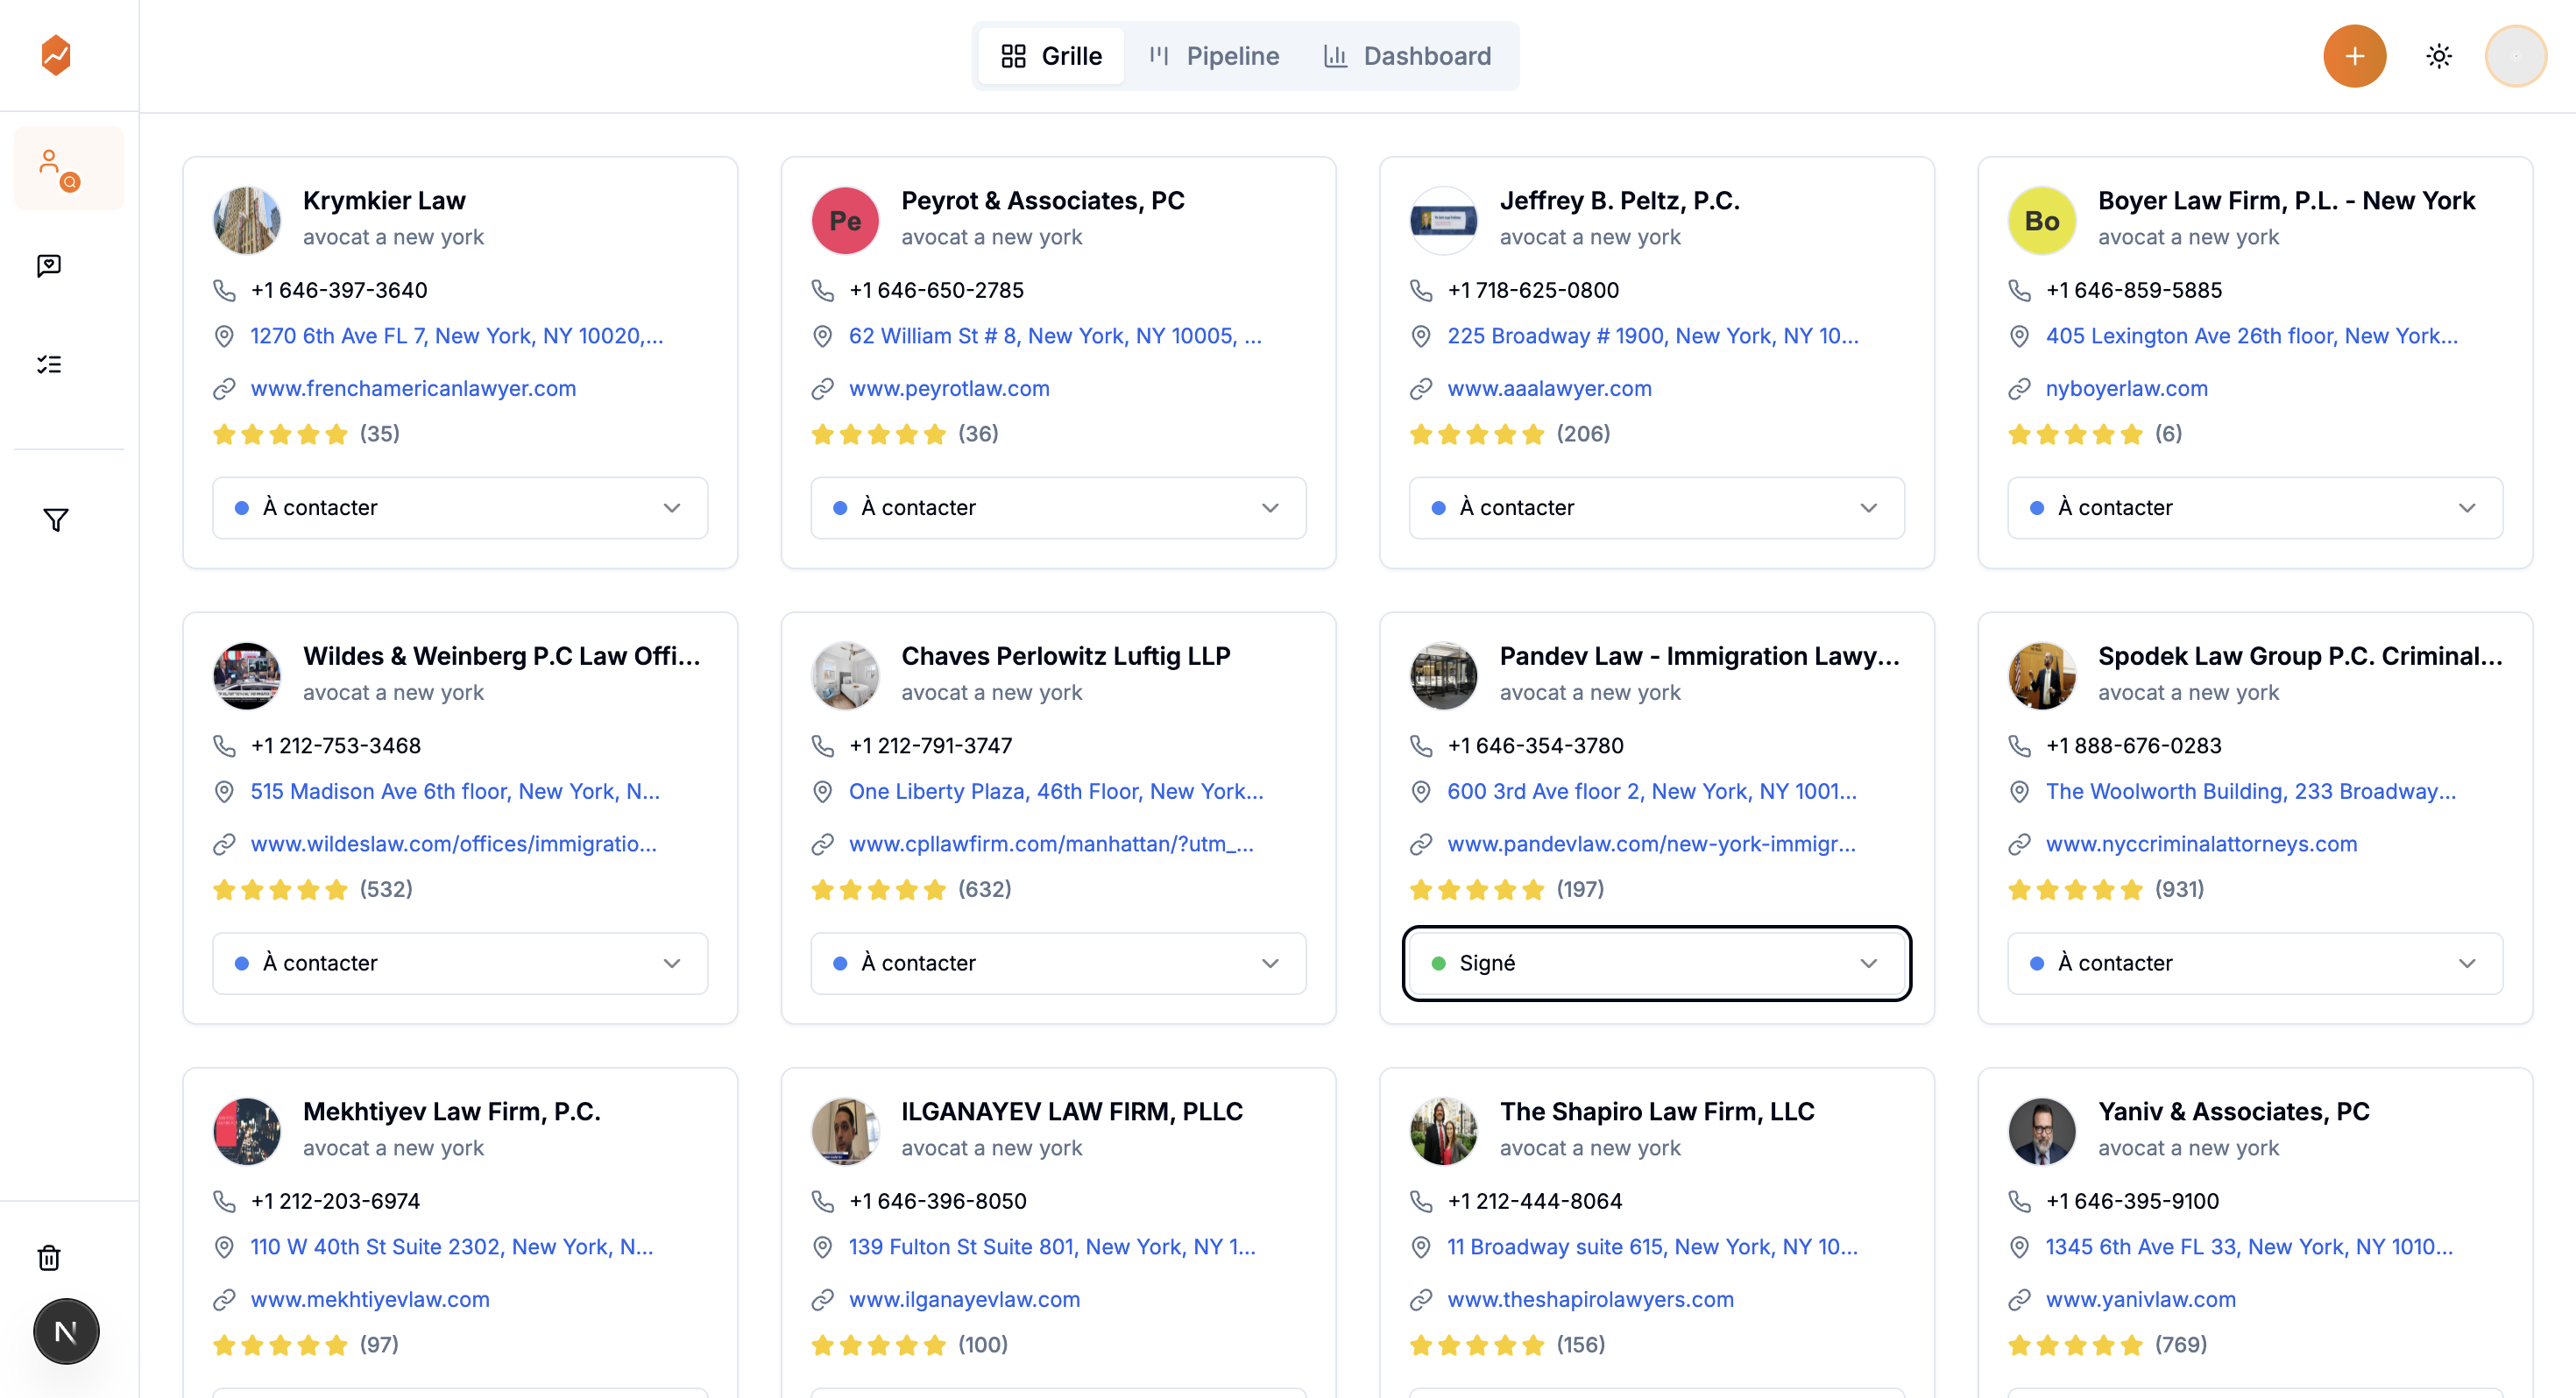Open nyboyerlaw.com link

point(2126,388)
